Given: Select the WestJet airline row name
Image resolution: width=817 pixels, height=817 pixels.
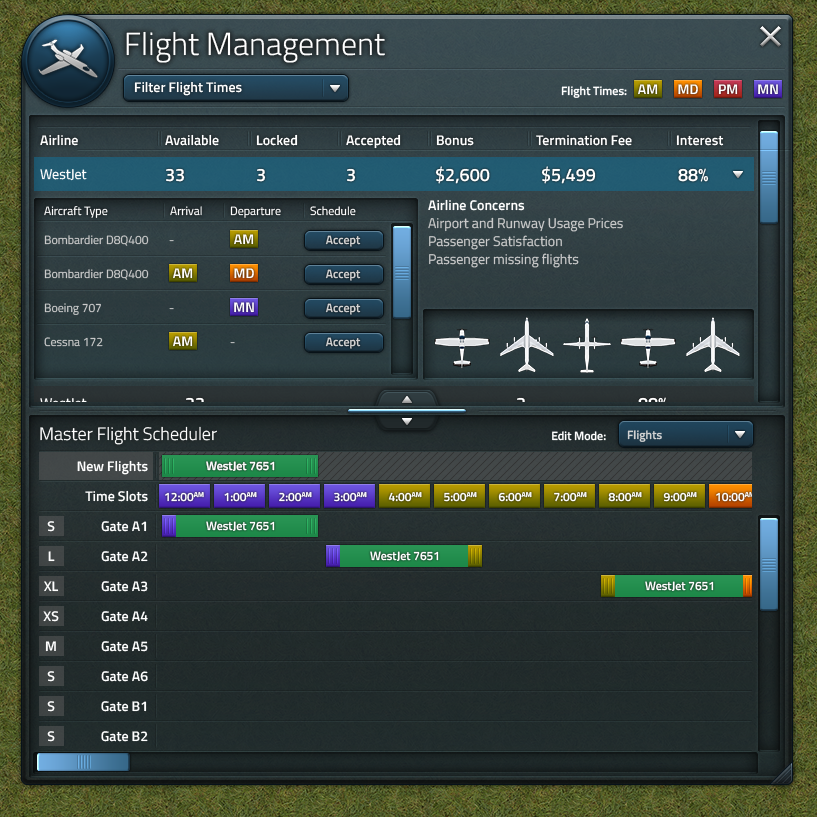Looking at the screenshot, I should point(63,174).
